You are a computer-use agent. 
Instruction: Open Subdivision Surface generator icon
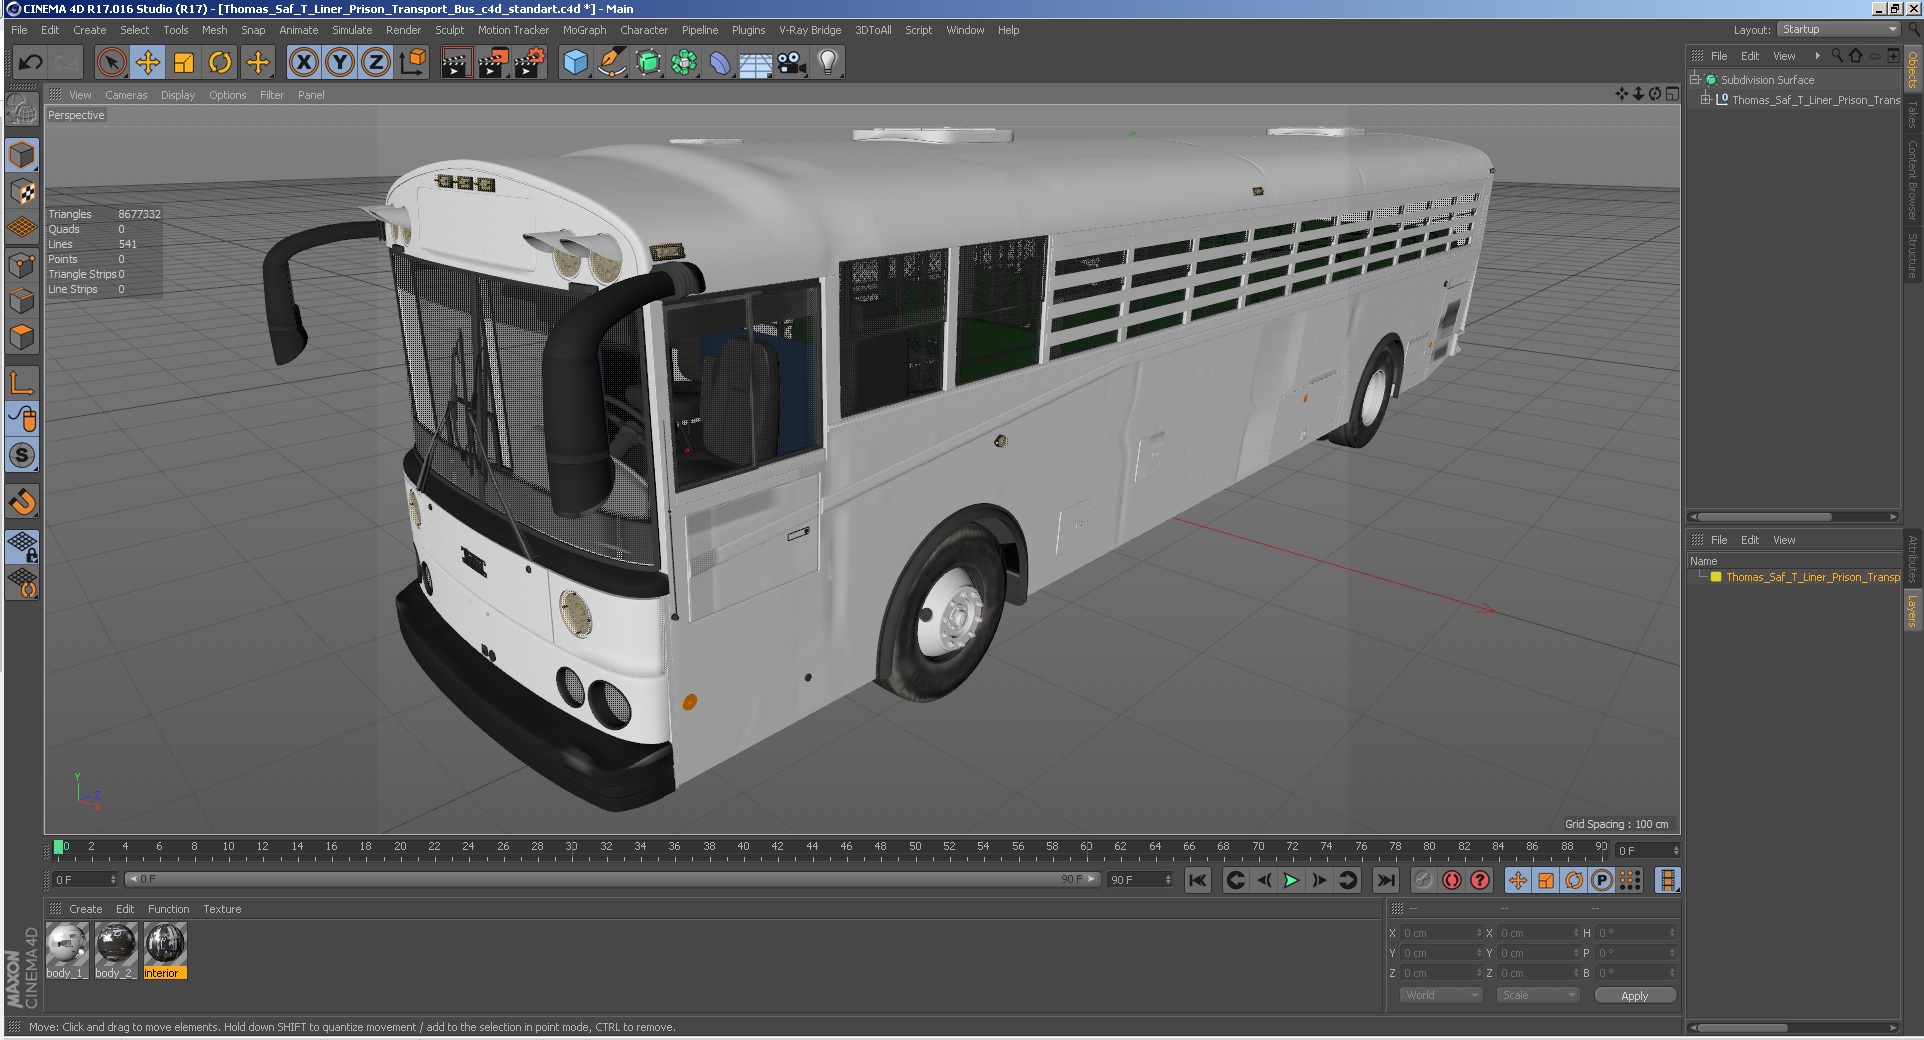tap(648, 63)
